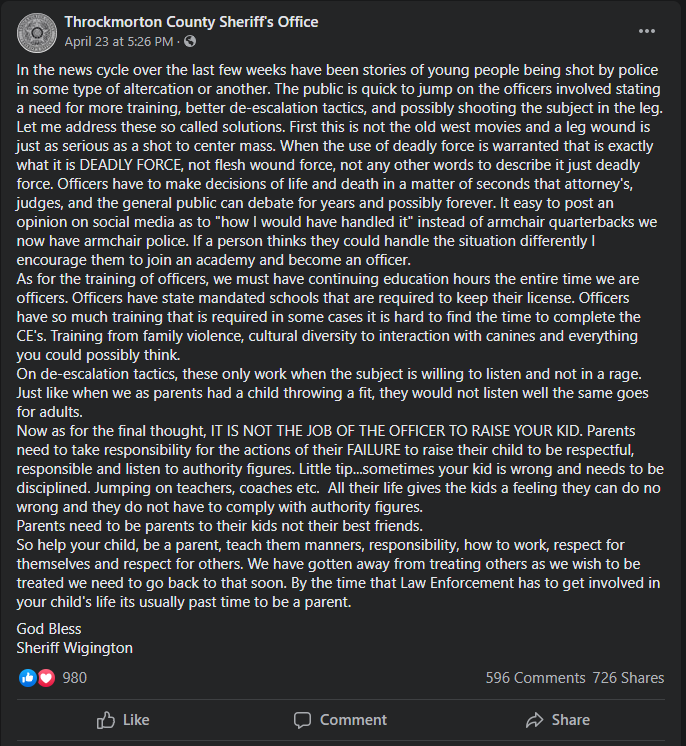Image resolution: width=686 pixels, height=746 pixels.
Task: Click the God Bless closing line
Action: [x=49, y=629]
